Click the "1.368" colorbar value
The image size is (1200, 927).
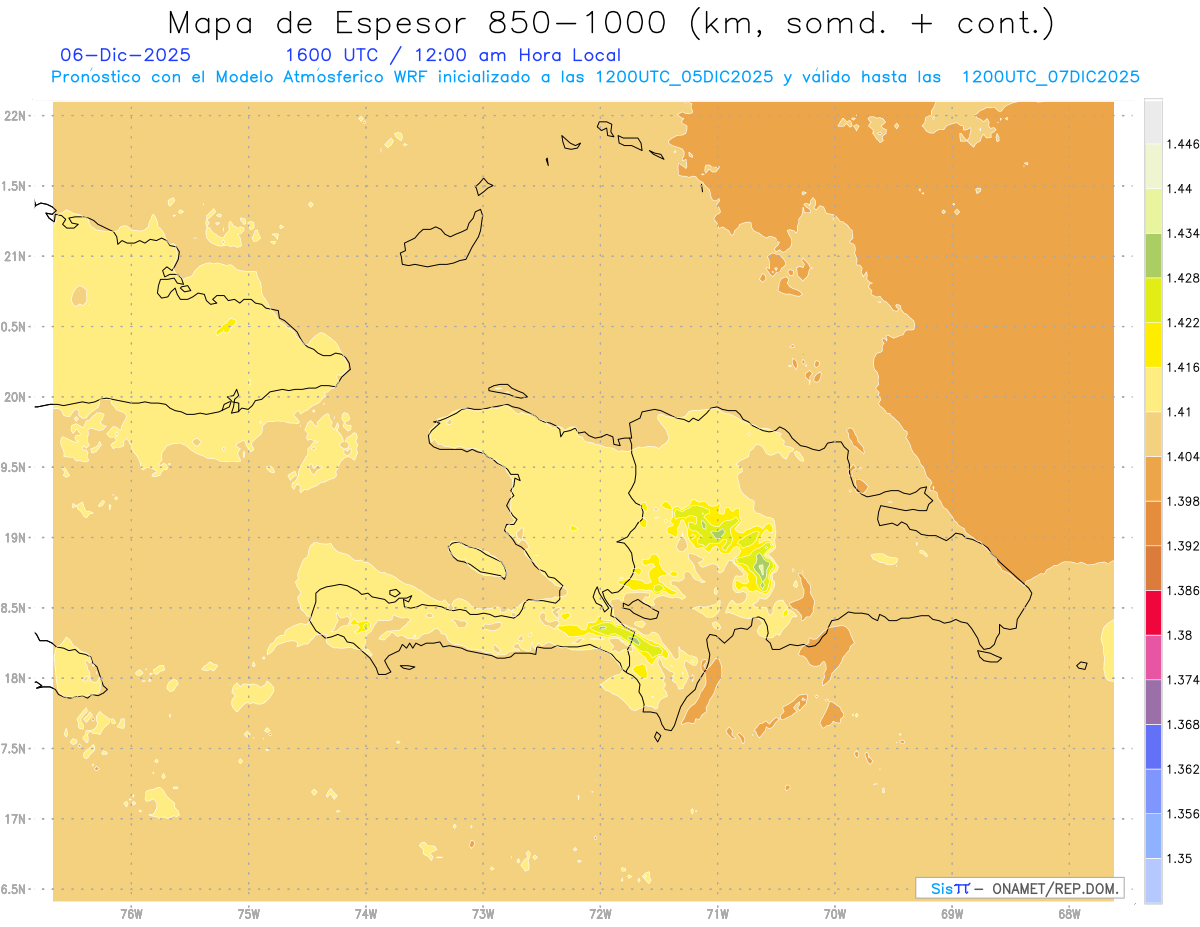click(x=1183, y=724)
